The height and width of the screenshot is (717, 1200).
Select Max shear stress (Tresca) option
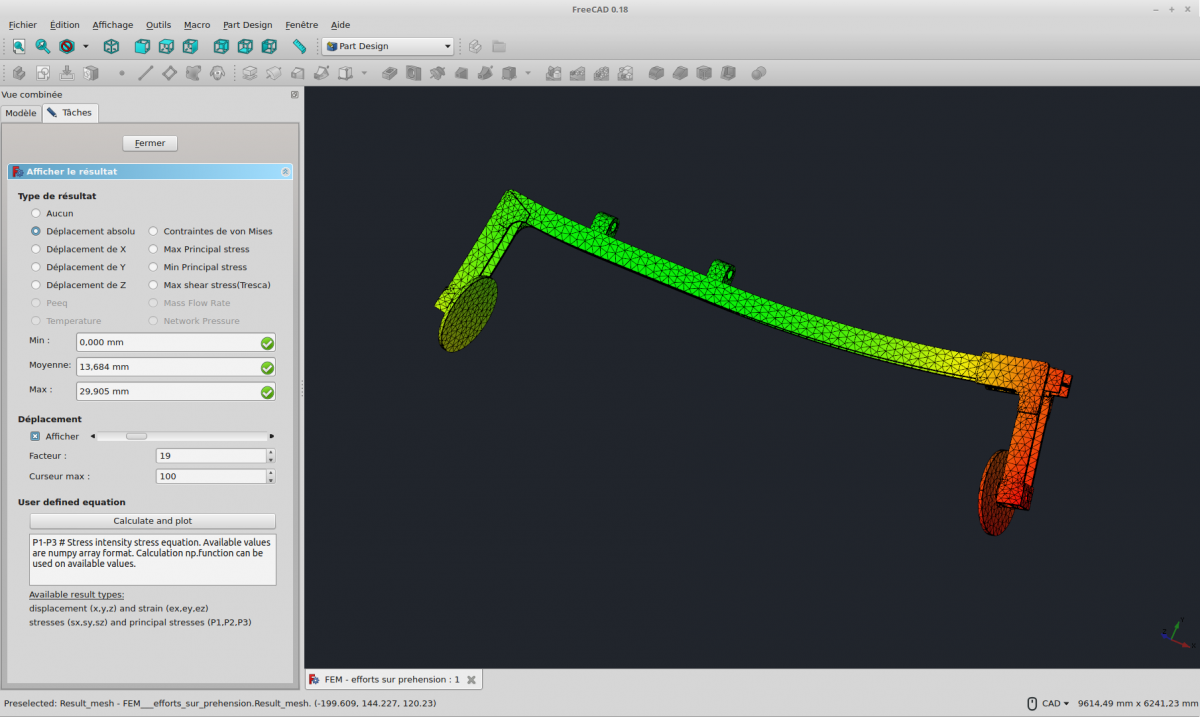[154, 285]
